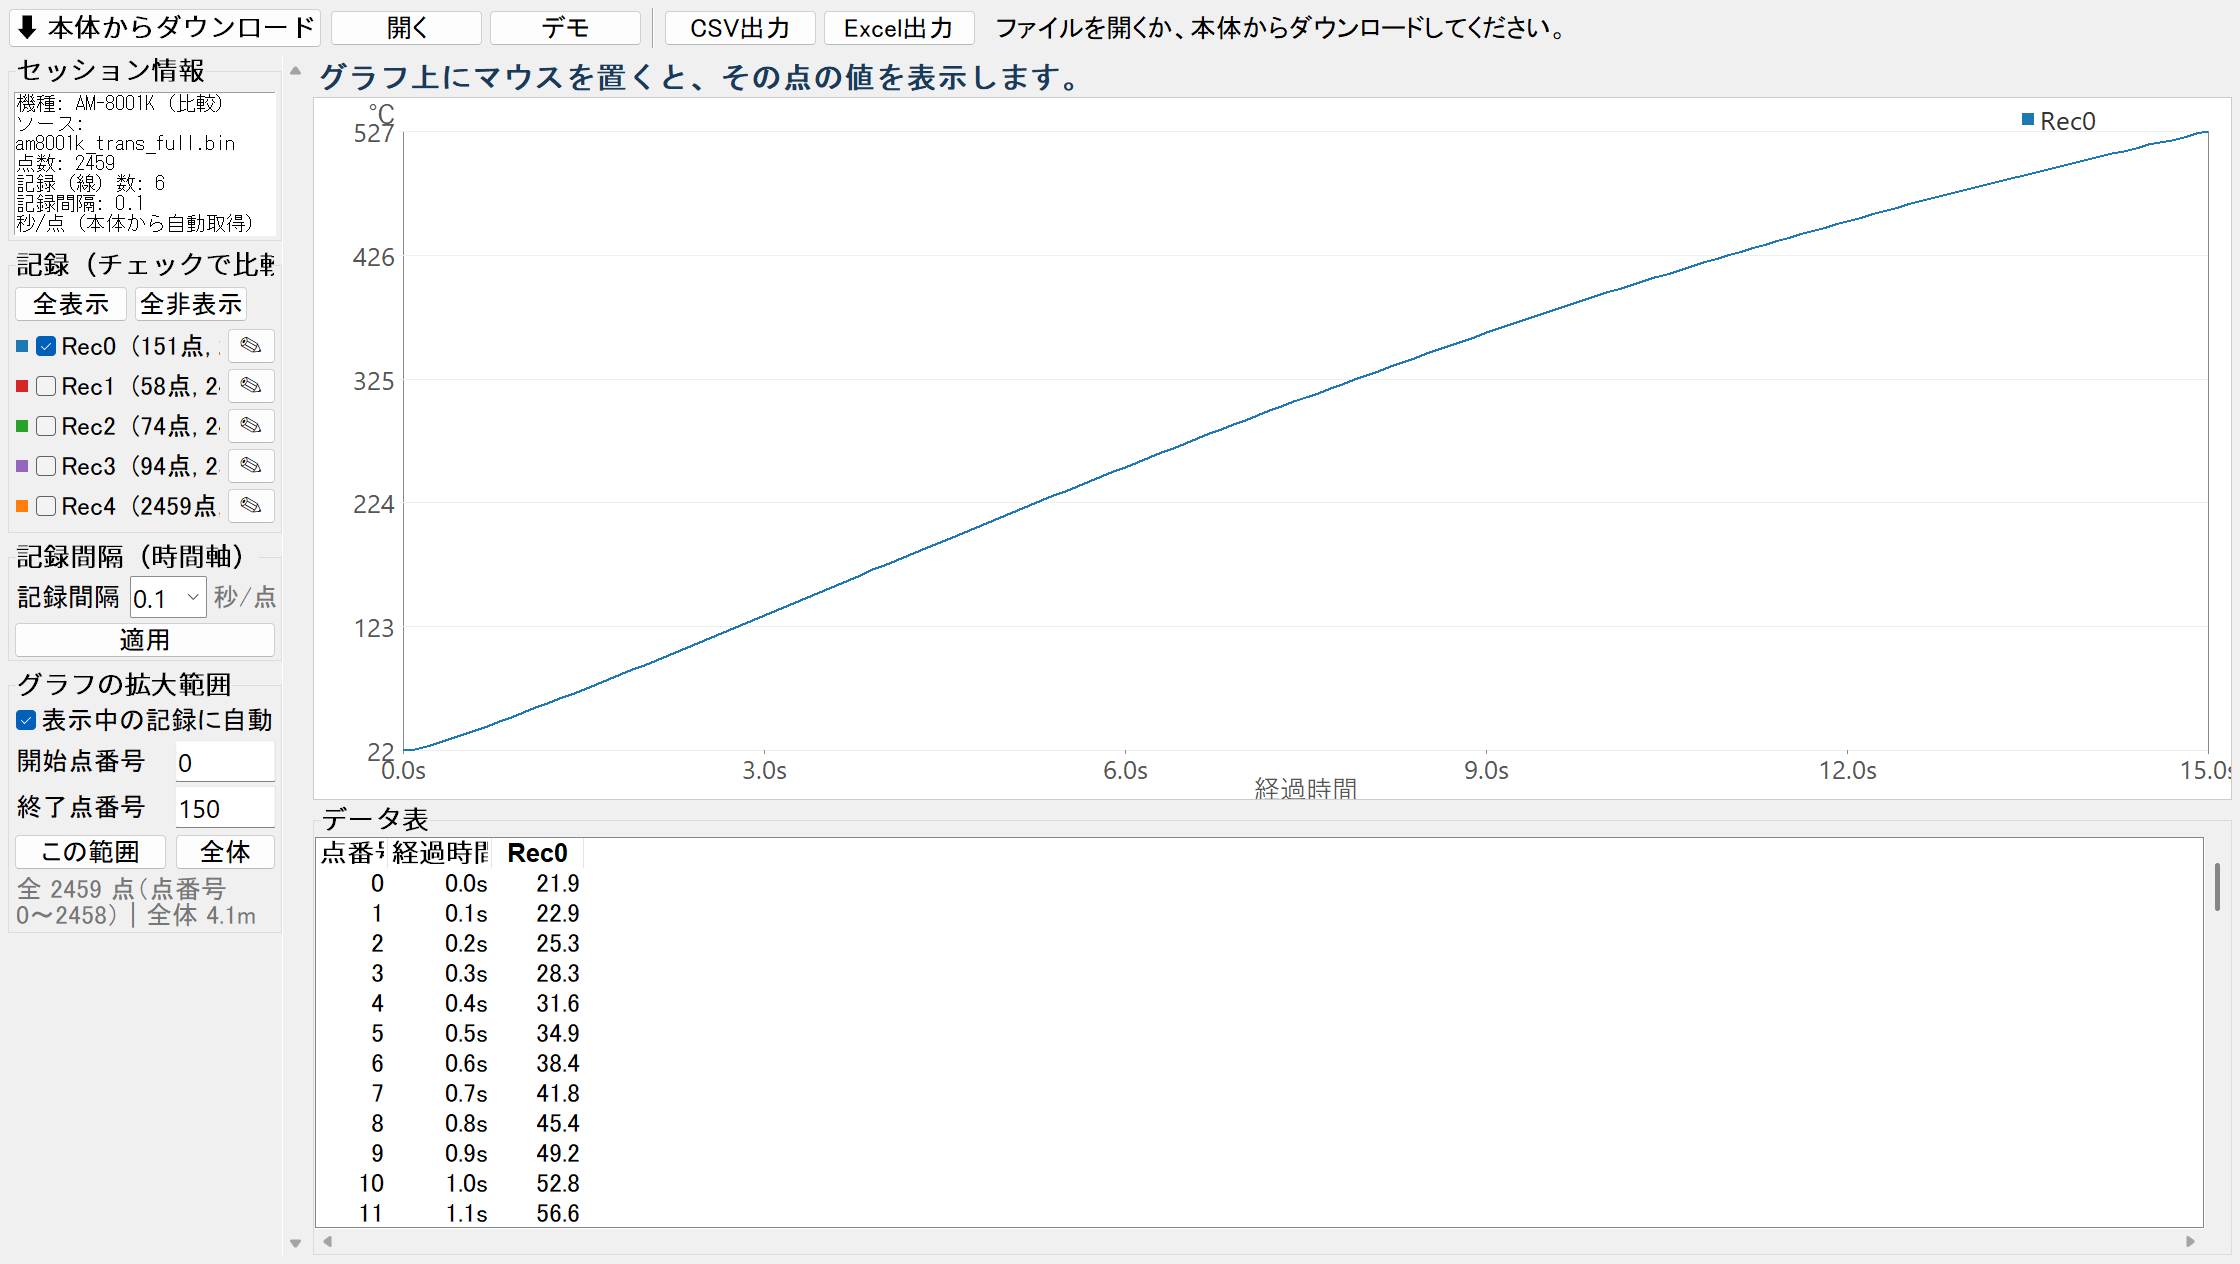Click the 適用 apply button

click(x=145, y=640)
